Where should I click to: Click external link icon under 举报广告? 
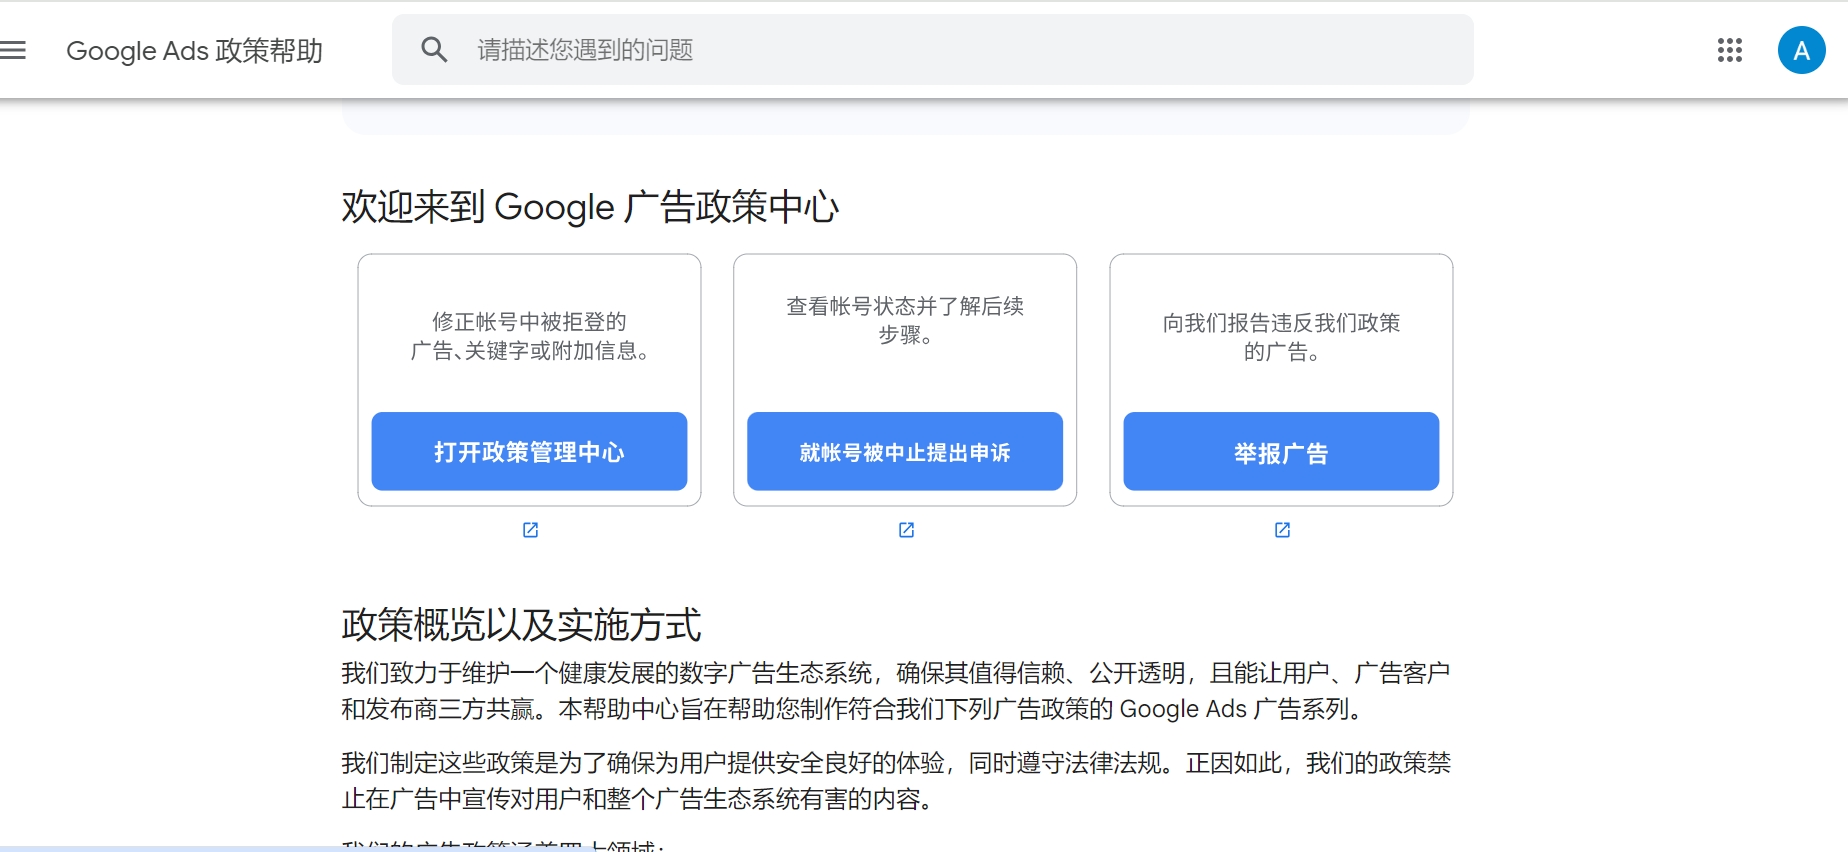(x=1283, y=530)
